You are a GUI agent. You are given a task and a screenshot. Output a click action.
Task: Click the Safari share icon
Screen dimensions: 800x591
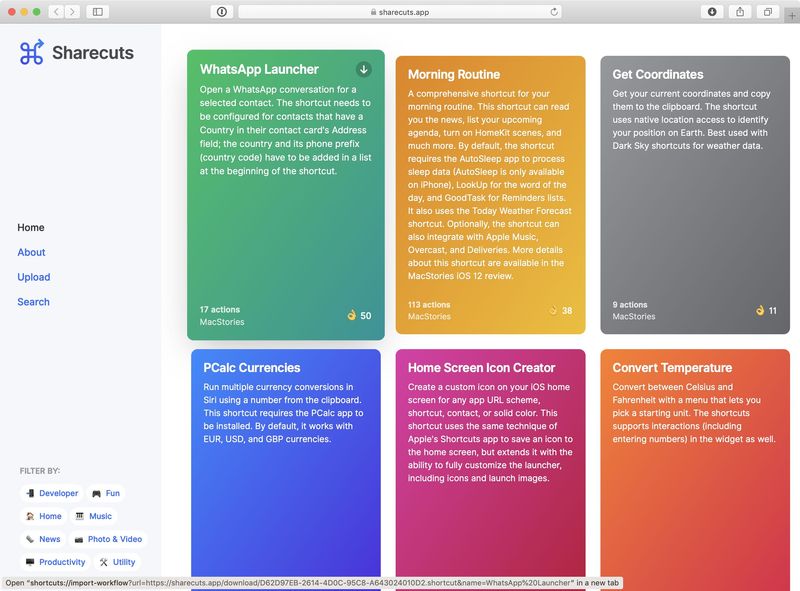pos(740,12)
